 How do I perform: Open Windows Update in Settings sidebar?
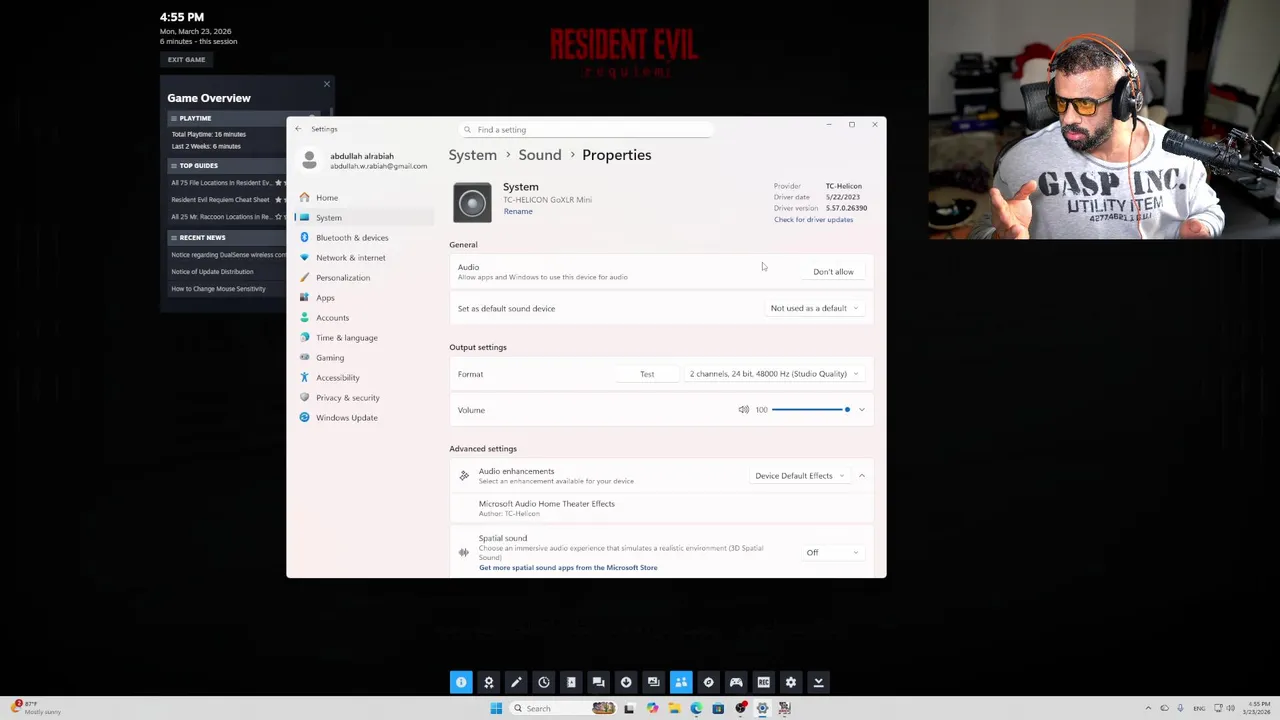tap(365, 418)
